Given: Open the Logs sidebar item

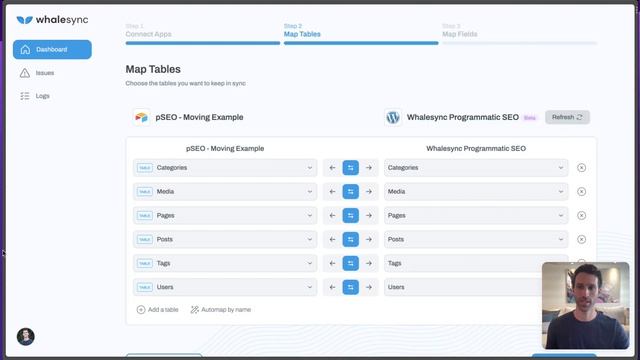Looking at the screenshot, I should (35, 96).
